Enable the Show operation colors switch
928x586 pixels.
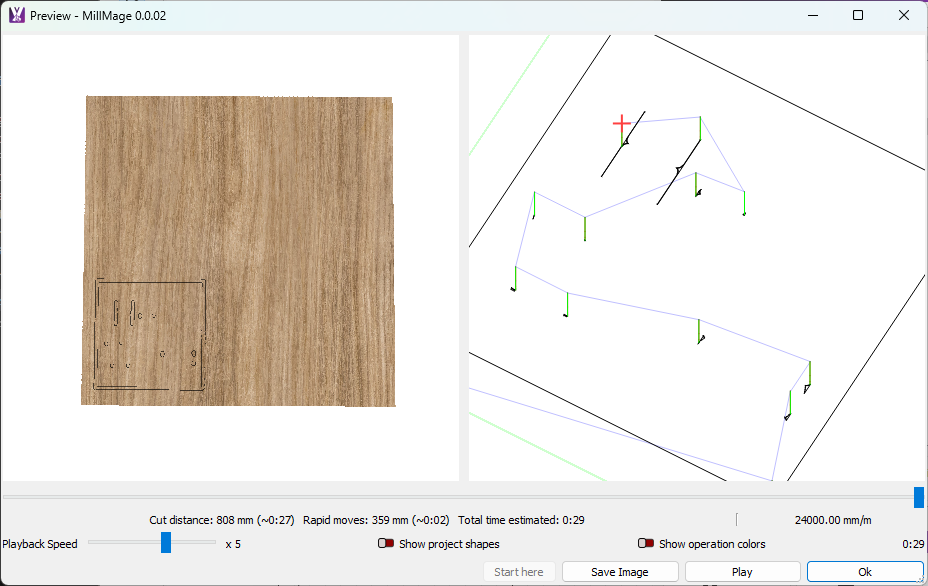[x=646, y=544]
